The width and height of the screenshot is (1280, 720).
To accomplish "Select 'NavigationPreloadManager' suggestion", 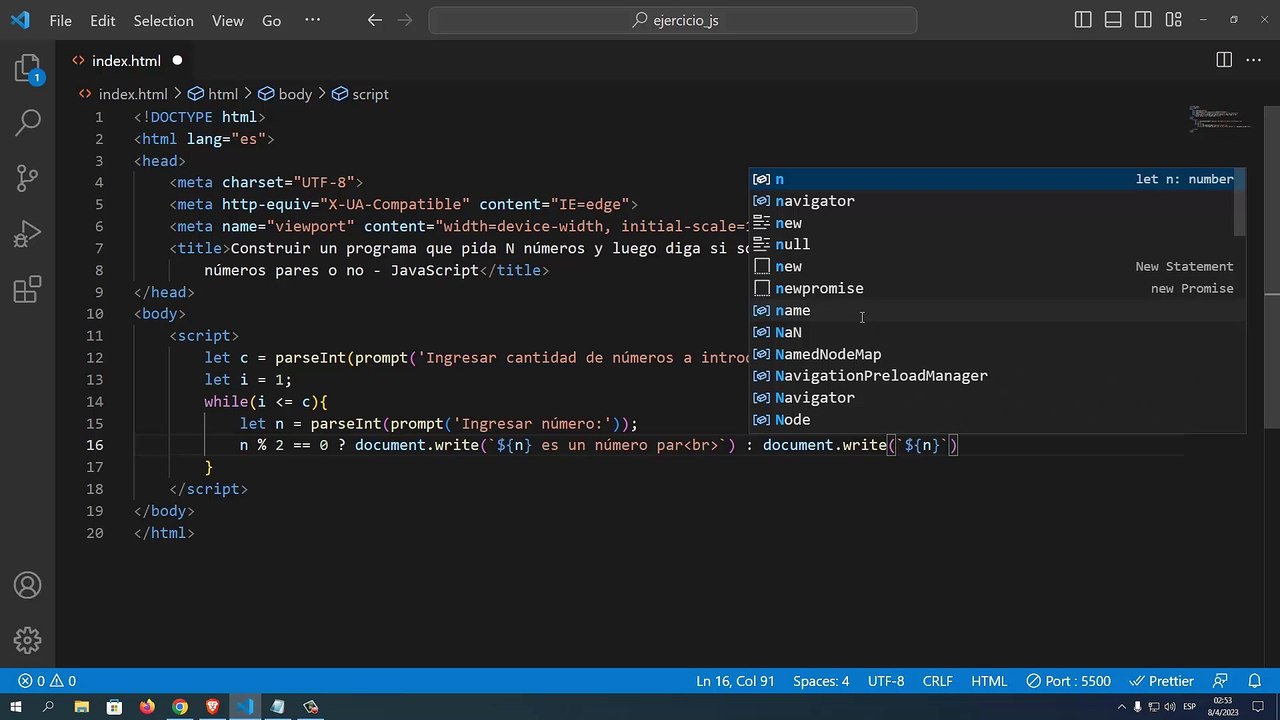I will coord(994,376).
